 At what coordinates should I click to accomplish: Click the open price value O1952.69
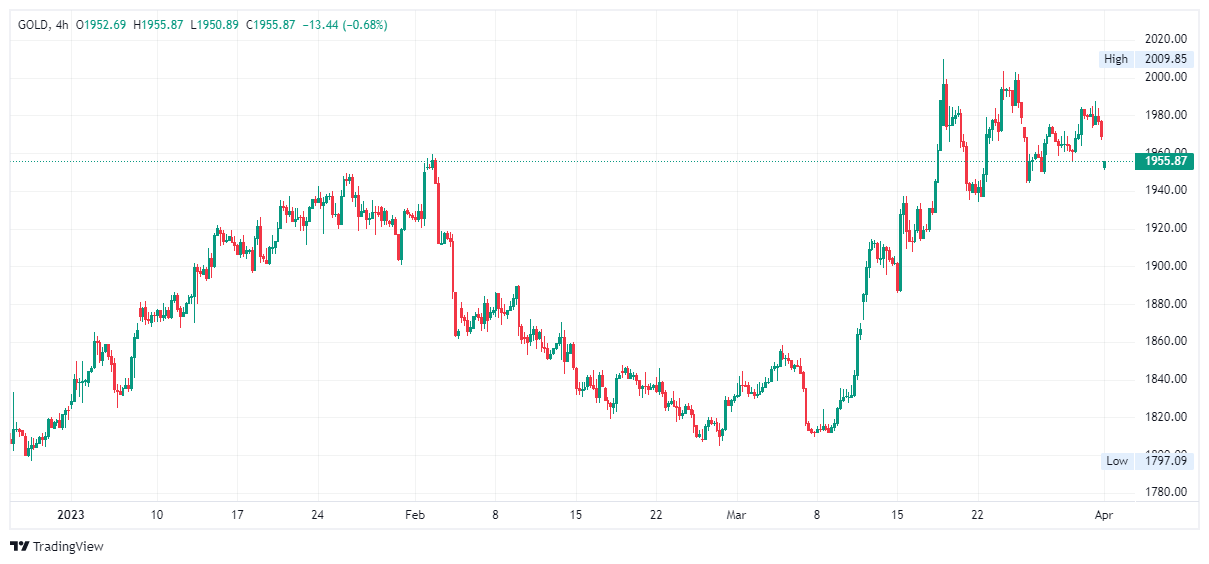(102, 24)
